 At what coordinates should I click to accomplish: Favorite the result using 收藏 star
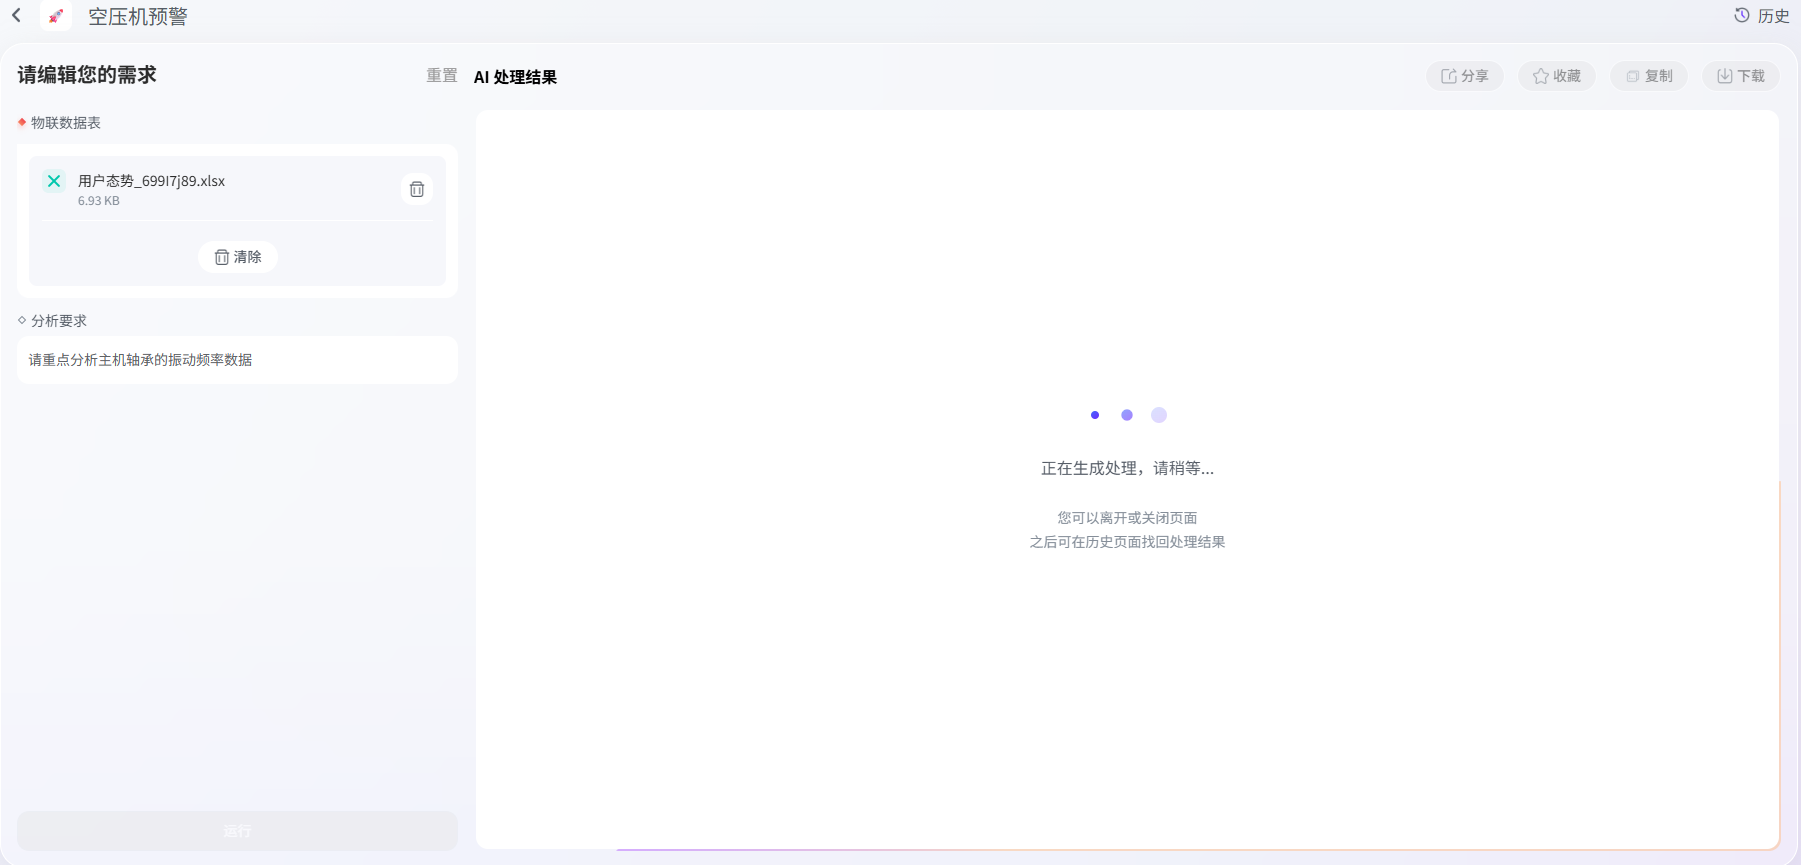coord(1557,76)
